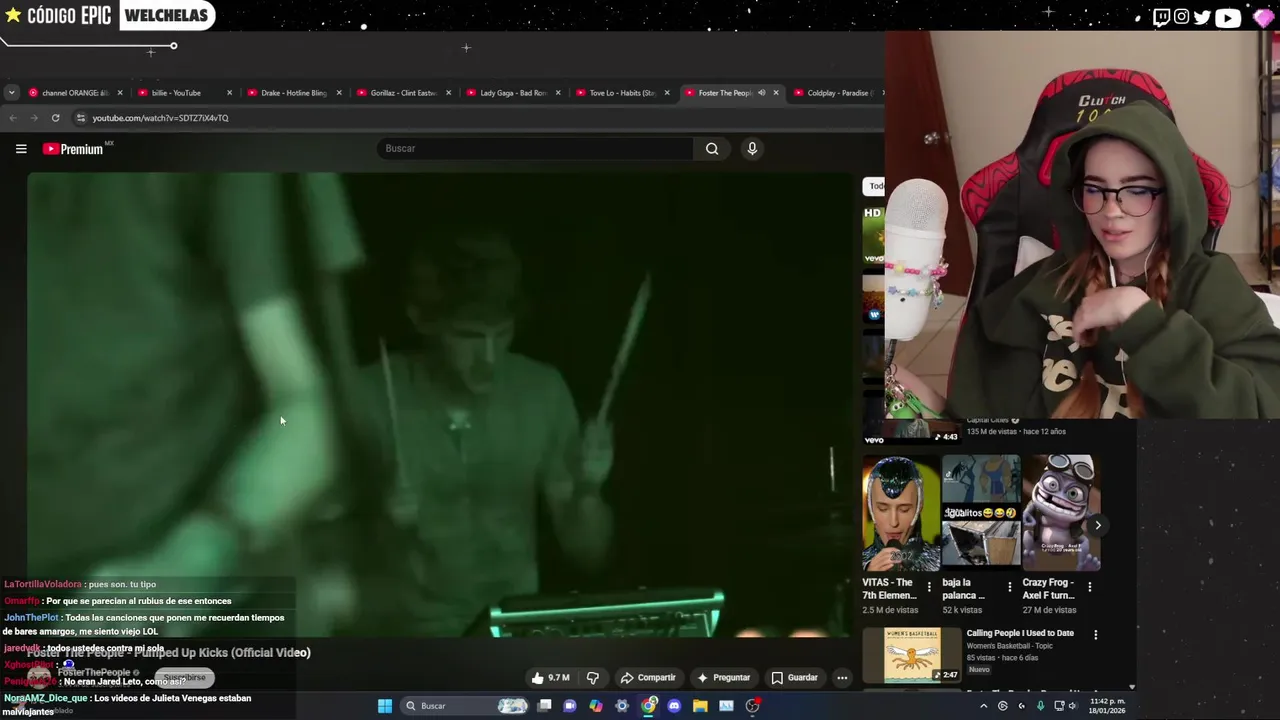
Task: Go back with the browser back arrow
Action: (x=13, y=118)
